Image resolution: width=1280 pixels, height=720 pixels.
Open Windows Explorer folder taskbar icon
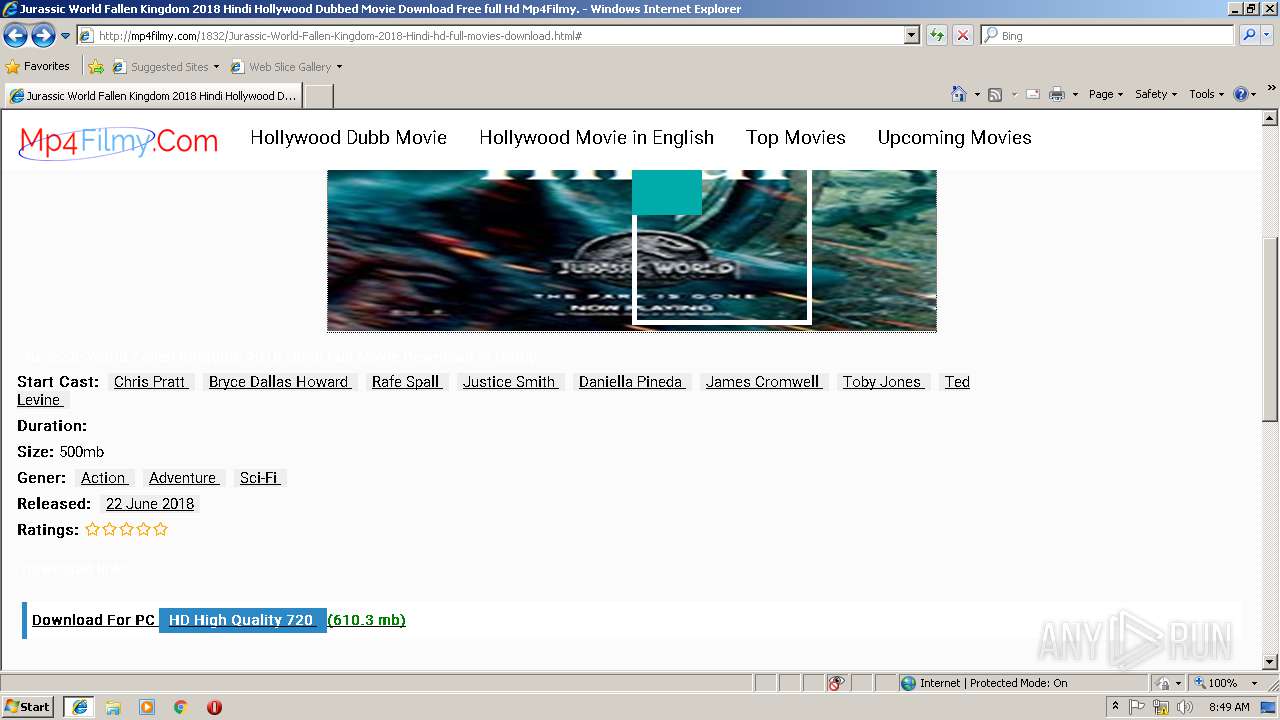point(113,707)
